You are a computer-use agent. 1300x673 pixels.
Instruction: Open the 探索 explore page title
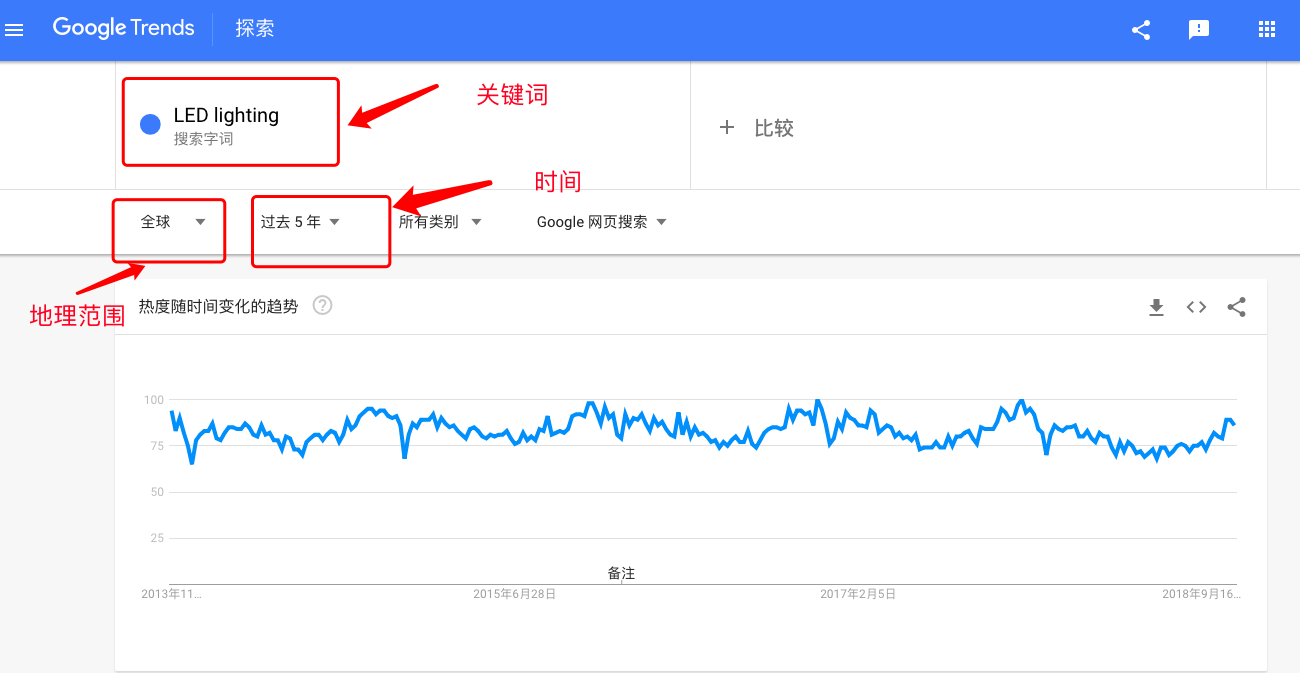coord(255,29)
